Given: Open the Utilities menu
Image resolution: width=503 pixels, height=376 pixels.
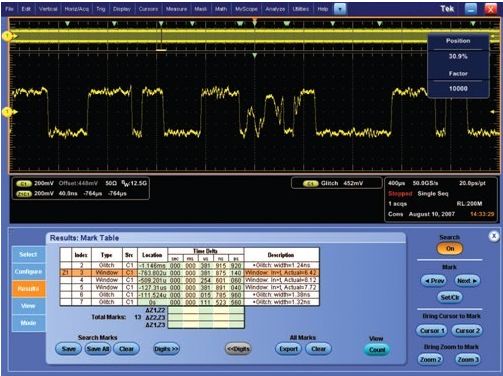Looking at the screenshot, I should coord(301,9).
